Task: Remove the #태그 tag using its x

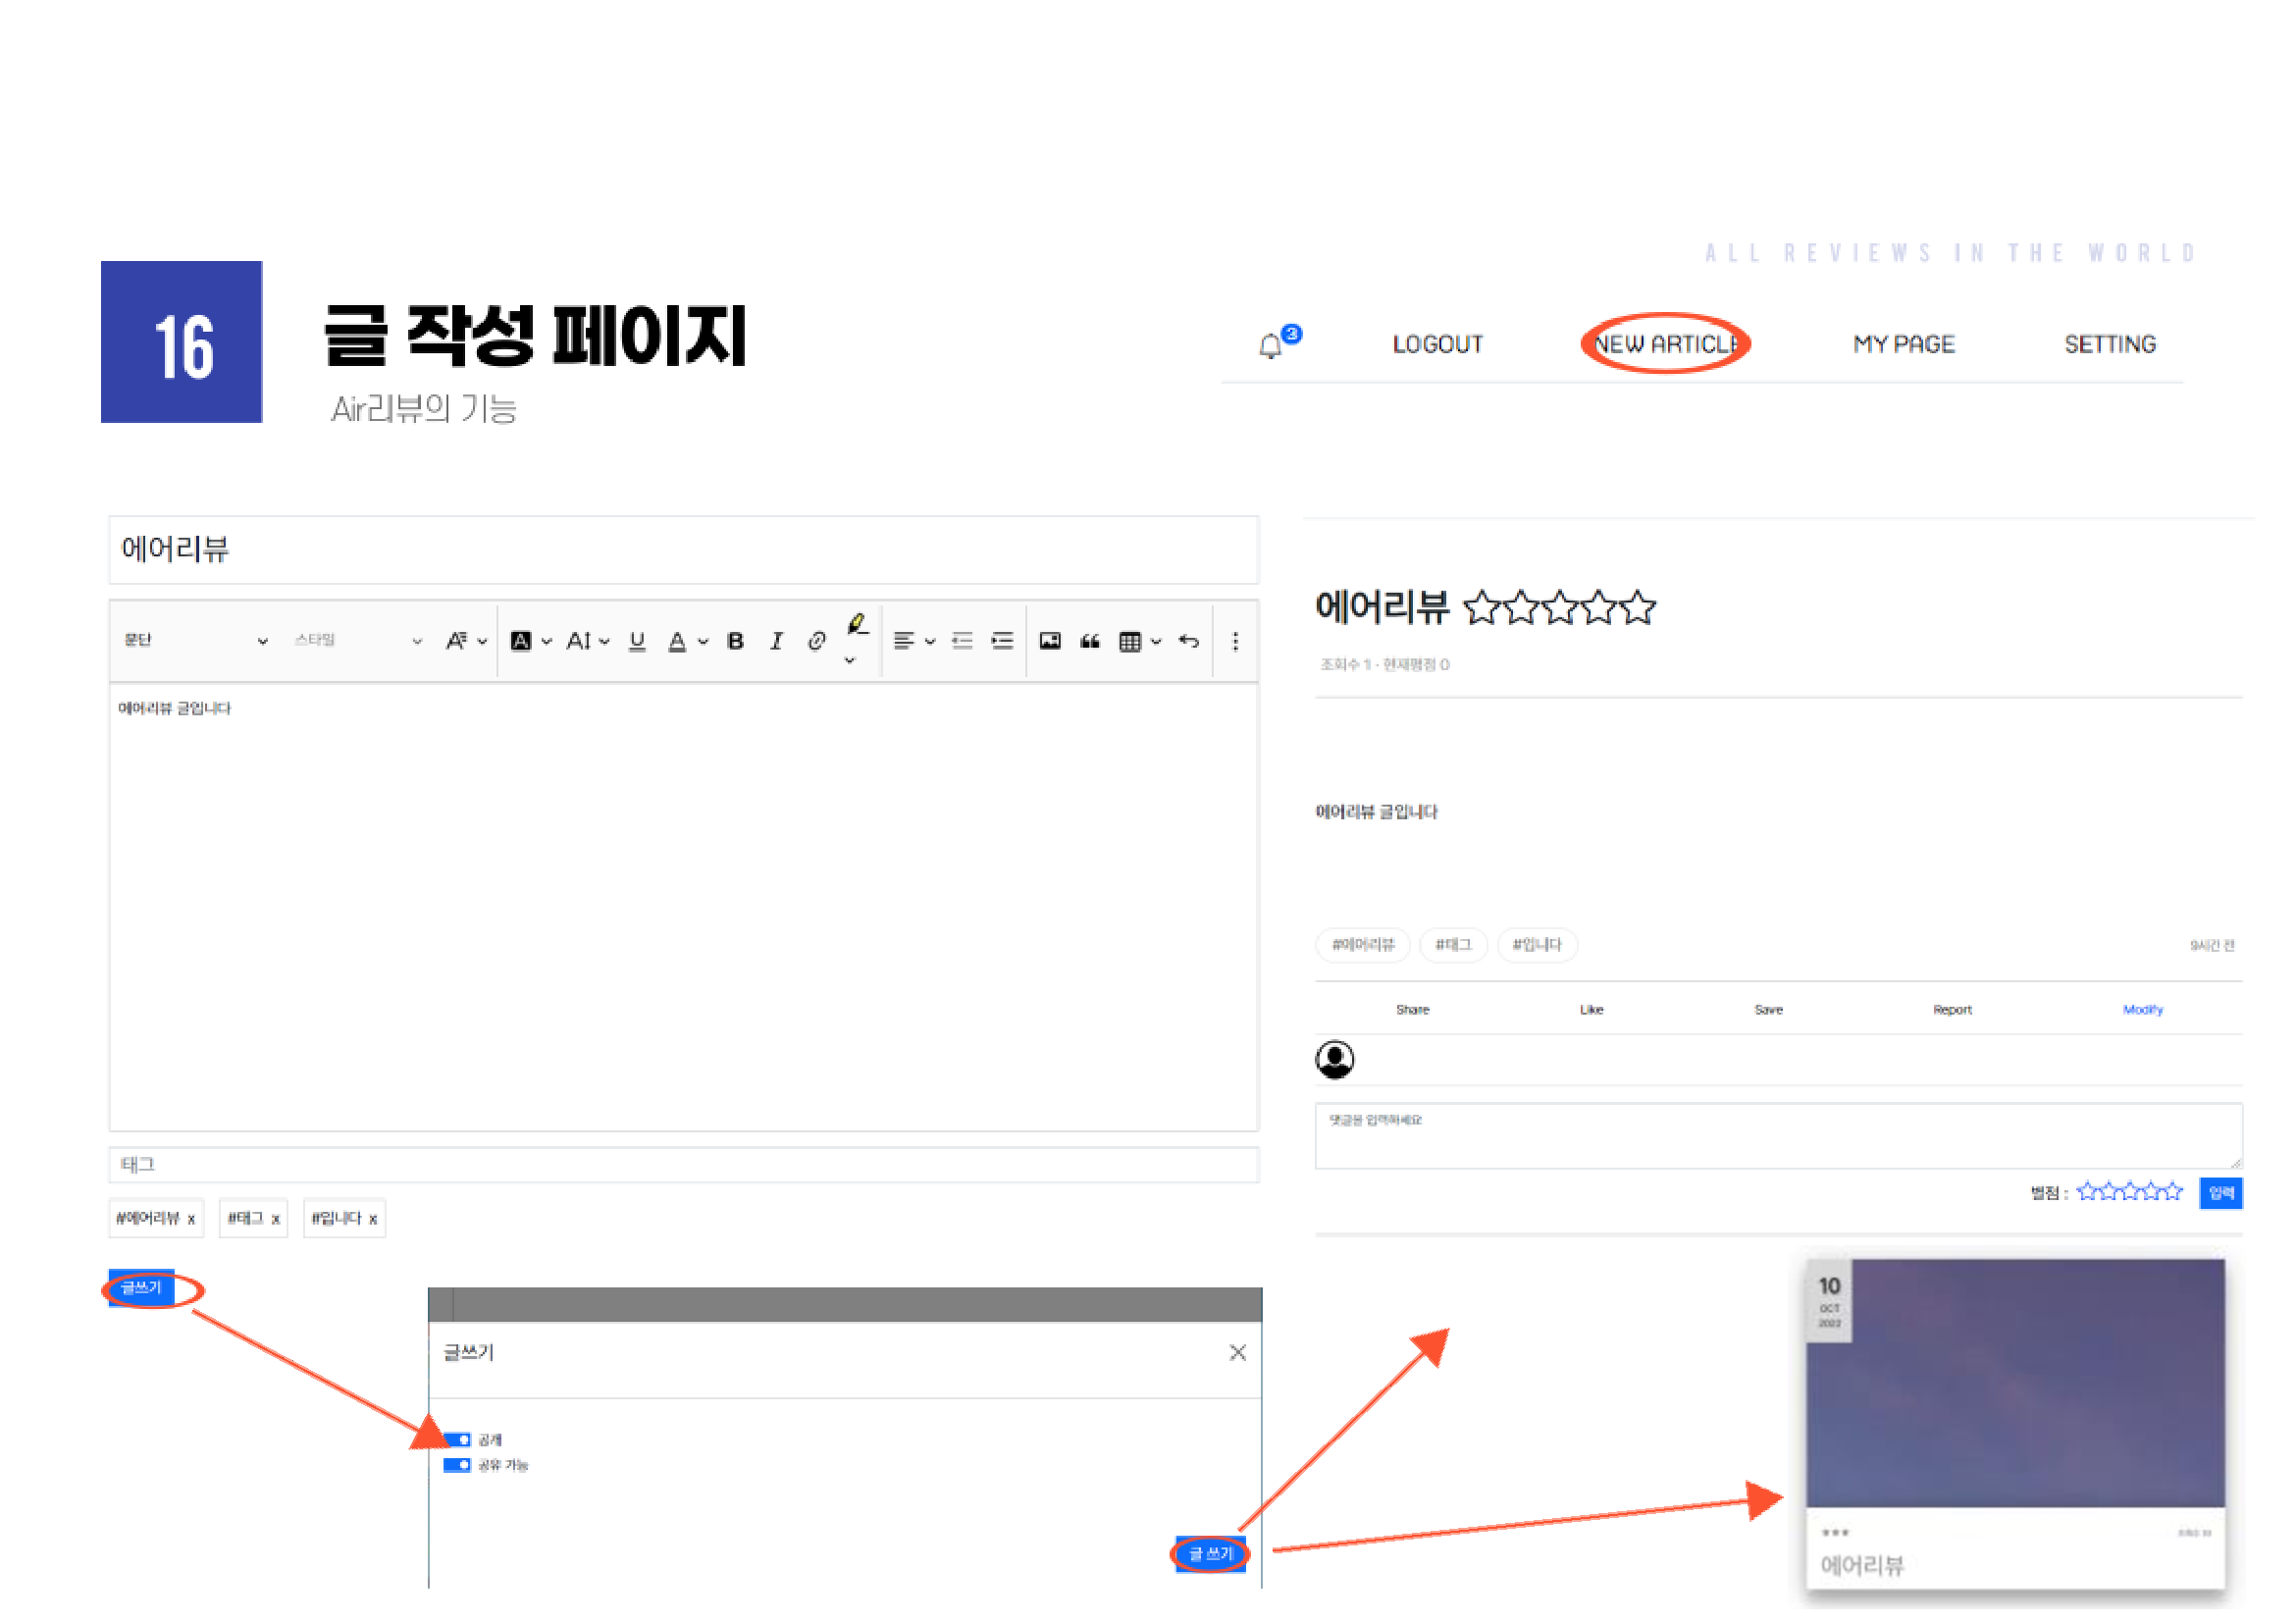Action: 275,1220
